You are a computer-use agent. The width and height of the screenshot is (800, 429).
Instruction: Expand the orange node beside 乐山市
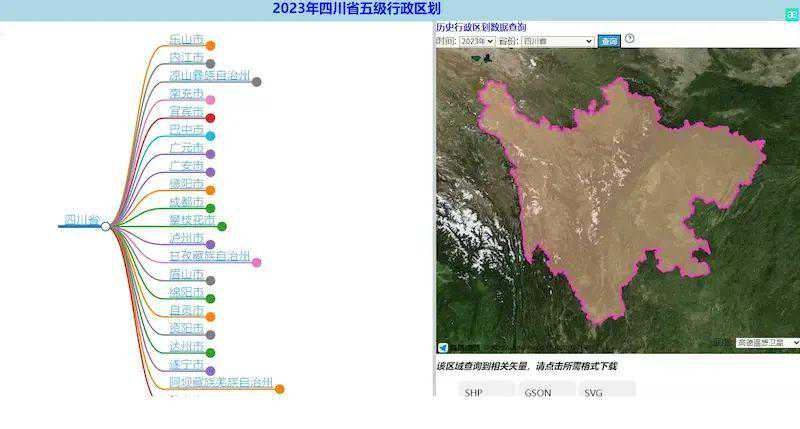(210, 45)
